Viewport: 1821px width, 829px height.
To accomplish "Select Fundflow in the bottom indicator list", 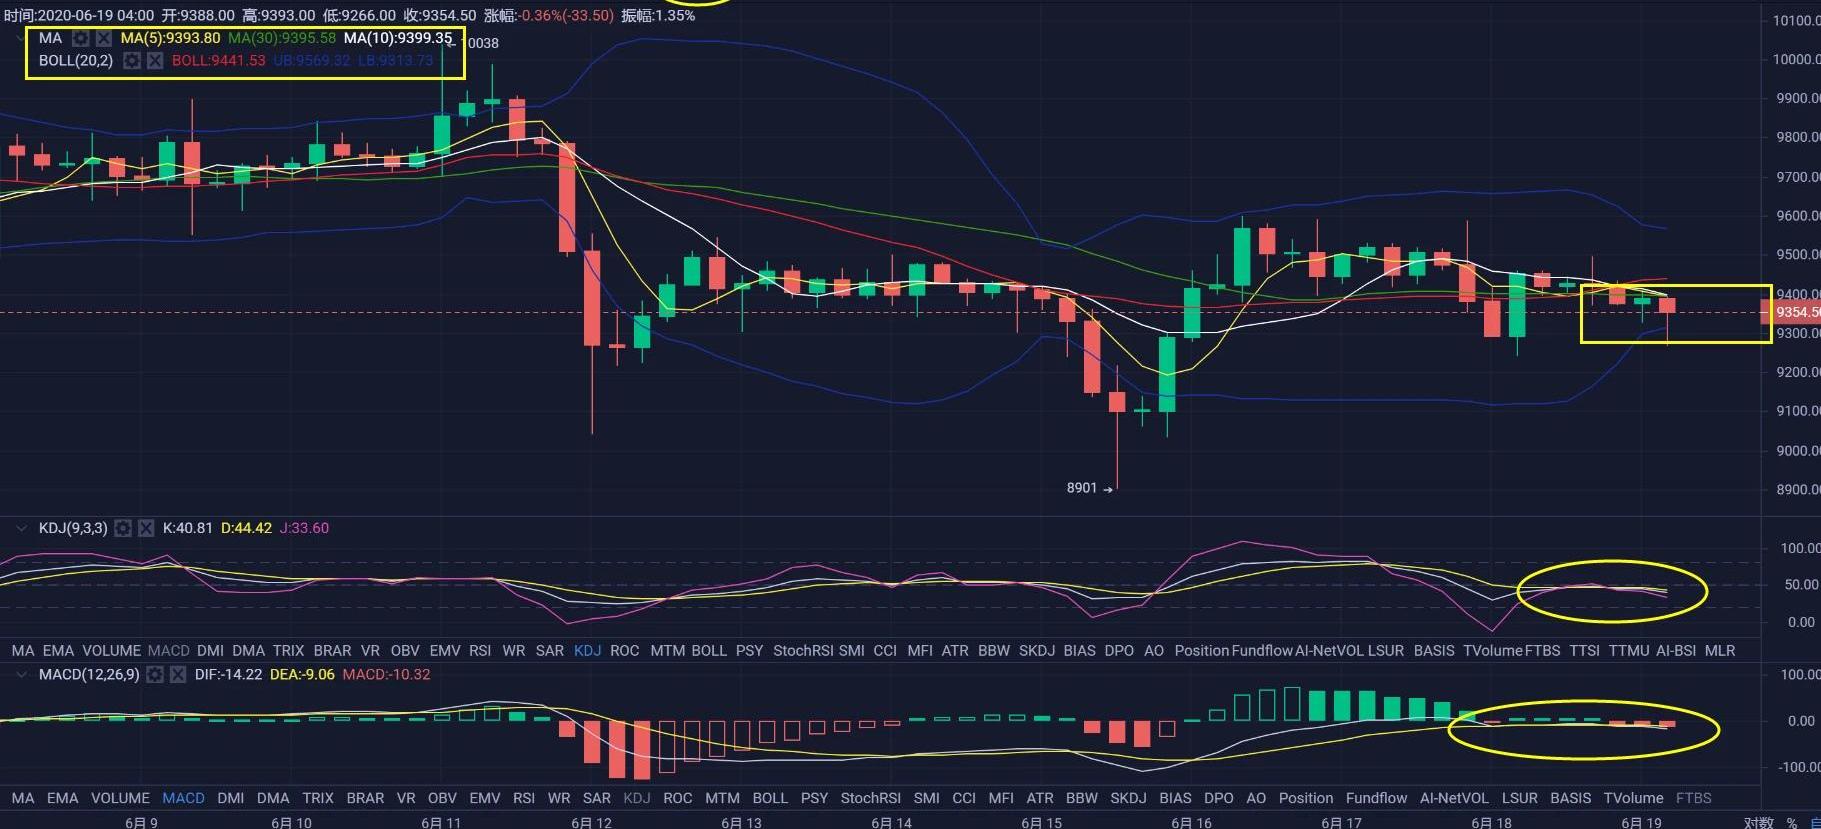I will coord(1376,798).
